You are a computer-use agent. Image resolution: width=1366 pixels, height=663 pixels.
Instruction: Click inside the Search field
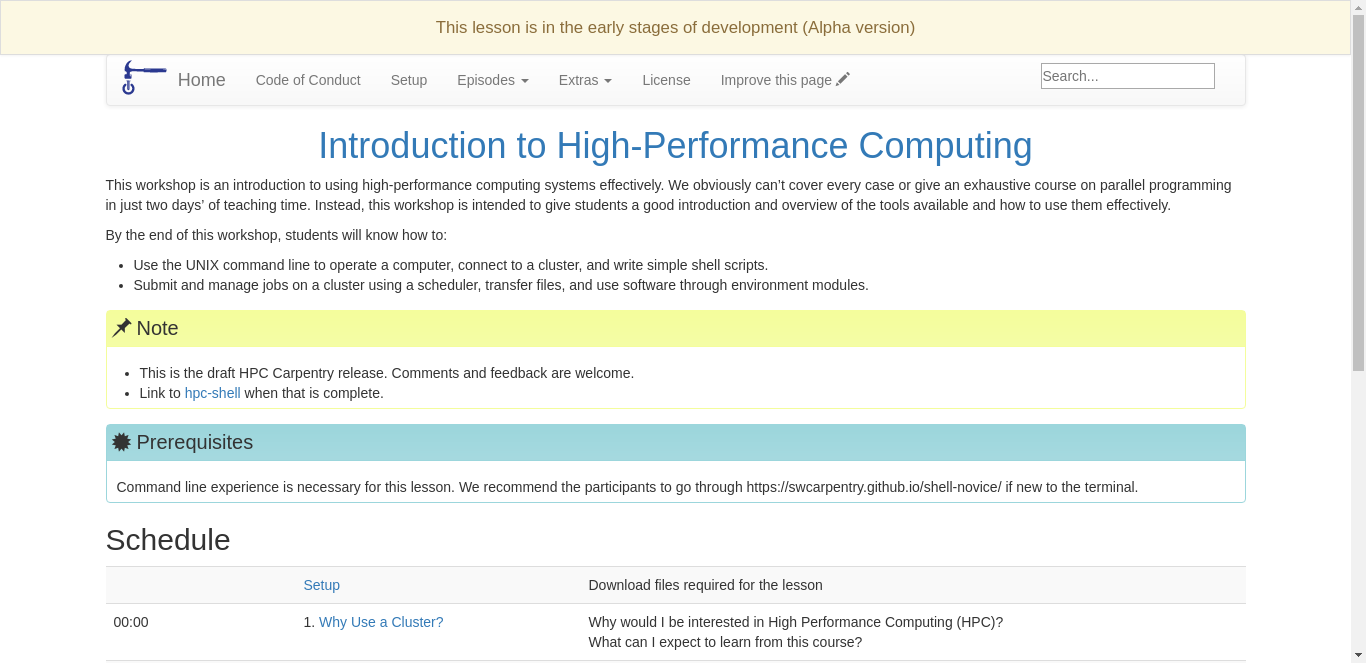click(1127, 75)
